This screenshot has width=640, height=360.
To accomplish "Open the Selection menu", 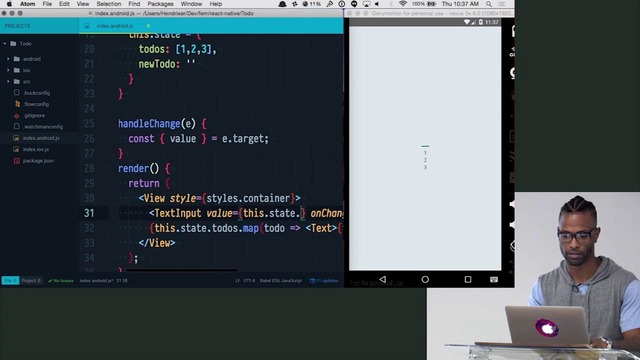I will (109, 4).
